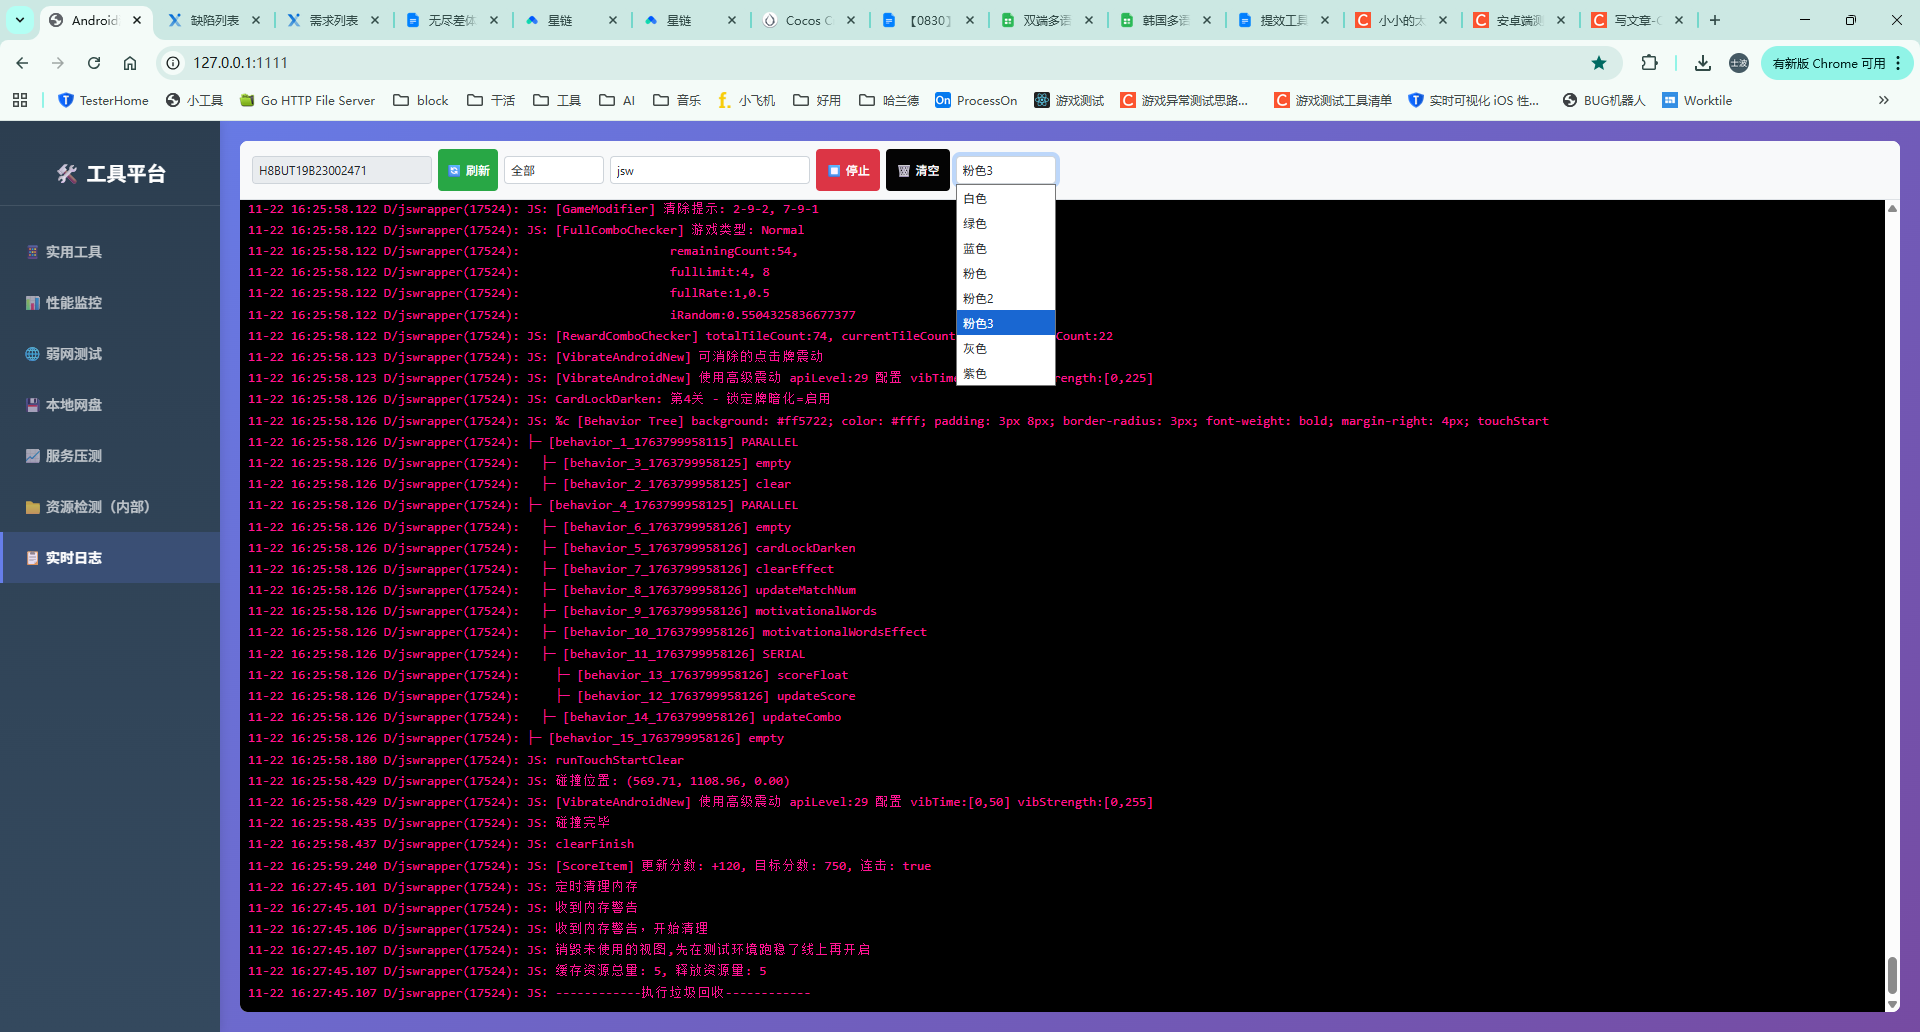Select 紫色 from the color list
This screenshot has width=1920, height=1032.
[x=976, y=373]
